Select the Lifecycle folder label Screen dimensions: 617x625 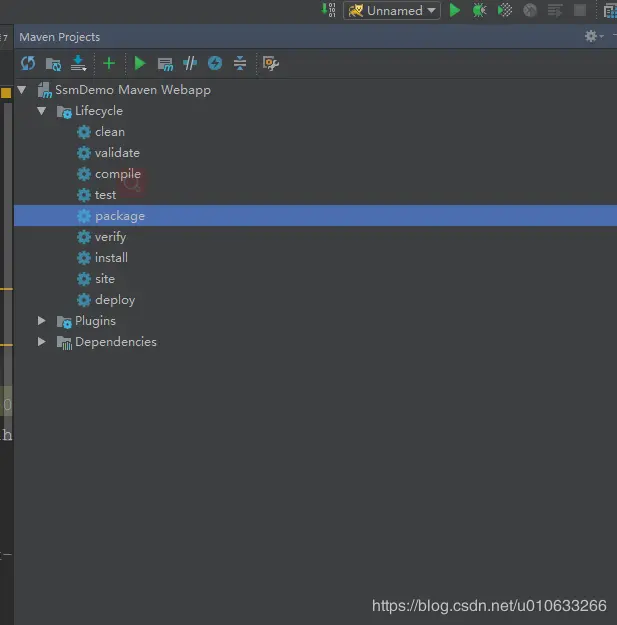coord(99,111)
